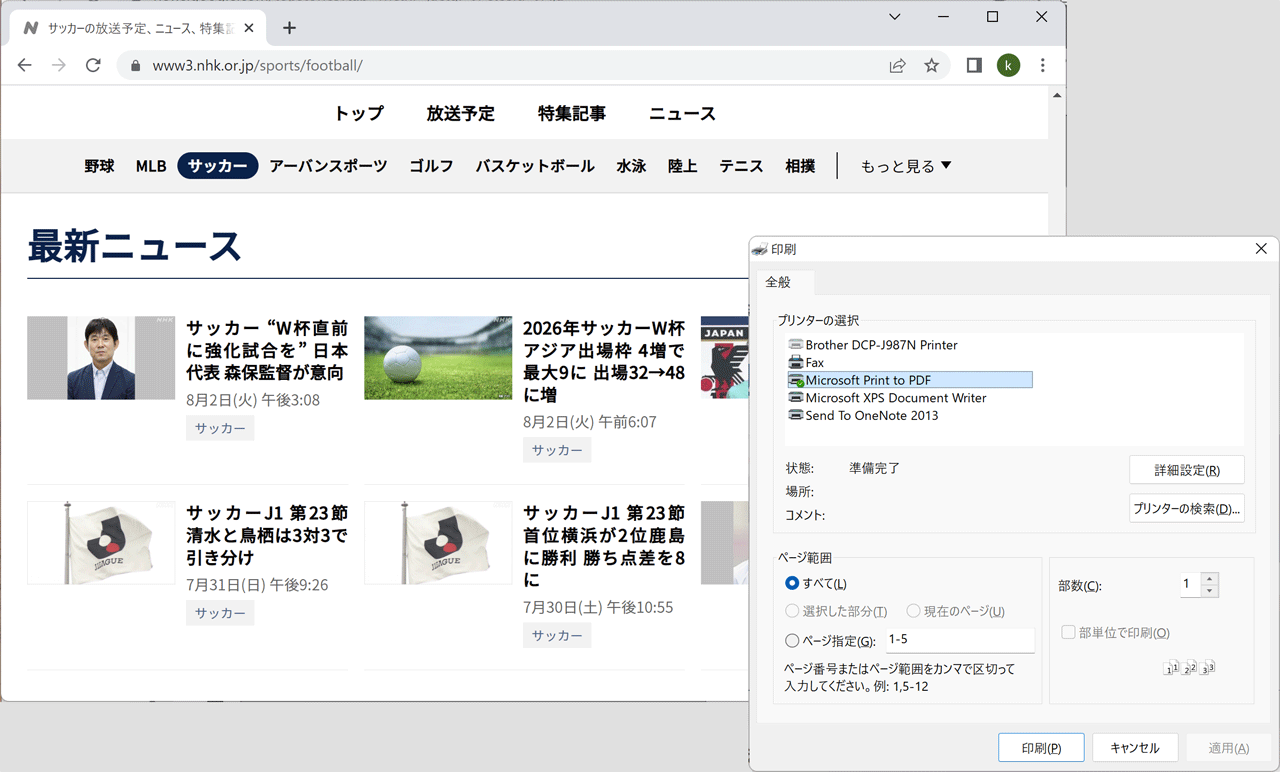Click the share page icon in address bar
This screenshot has height=772, width=1280.
[x=897, y=65]
